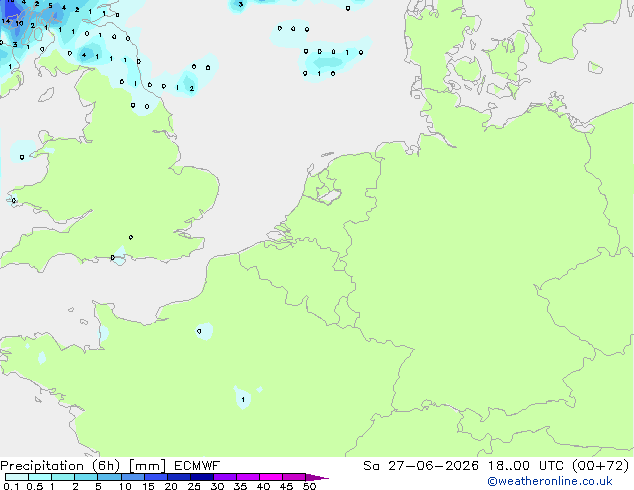This screenshot has width=634, height=490.
Task: Click the '14' value at the top-left corner
Action: pos(6,21)
